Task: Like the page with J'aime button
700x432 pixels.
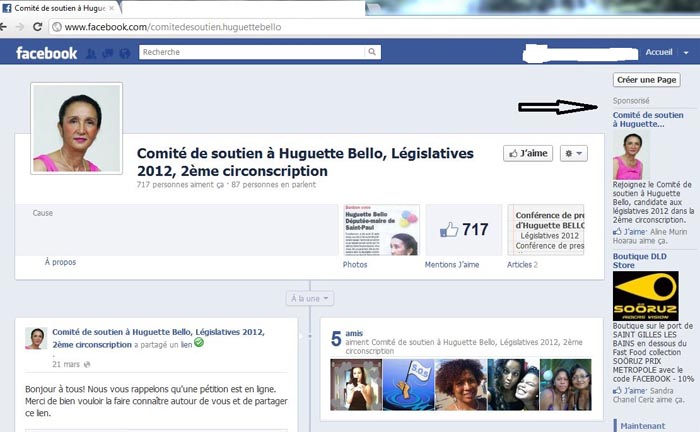Action: [x=528, y=153]
